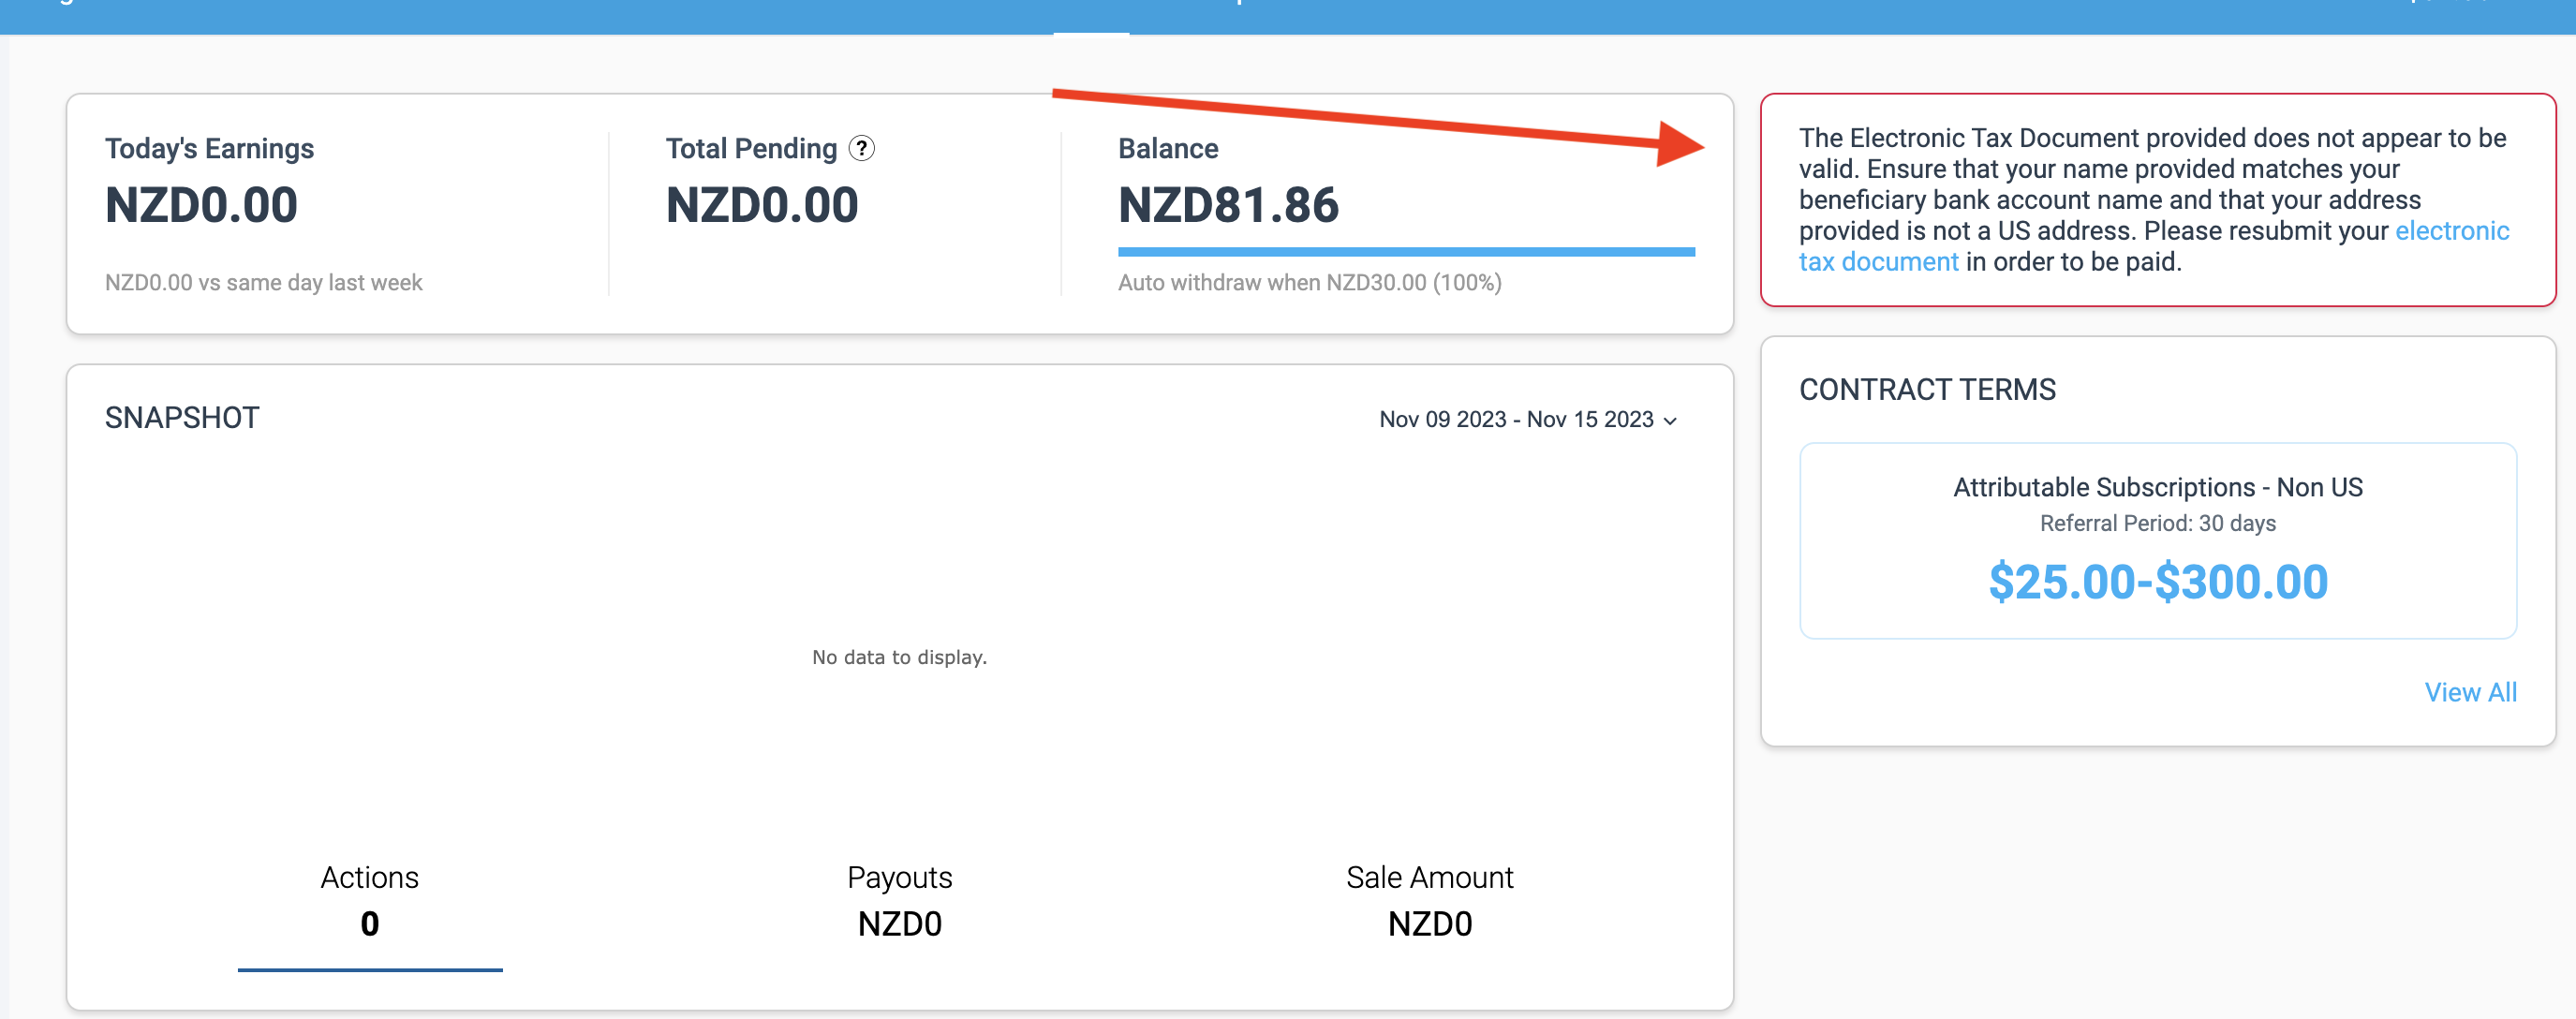Click the Today's Earnings label
Image resolution: width=2576 pixels, height=1019 pixels.
click(x=209, y=149)
